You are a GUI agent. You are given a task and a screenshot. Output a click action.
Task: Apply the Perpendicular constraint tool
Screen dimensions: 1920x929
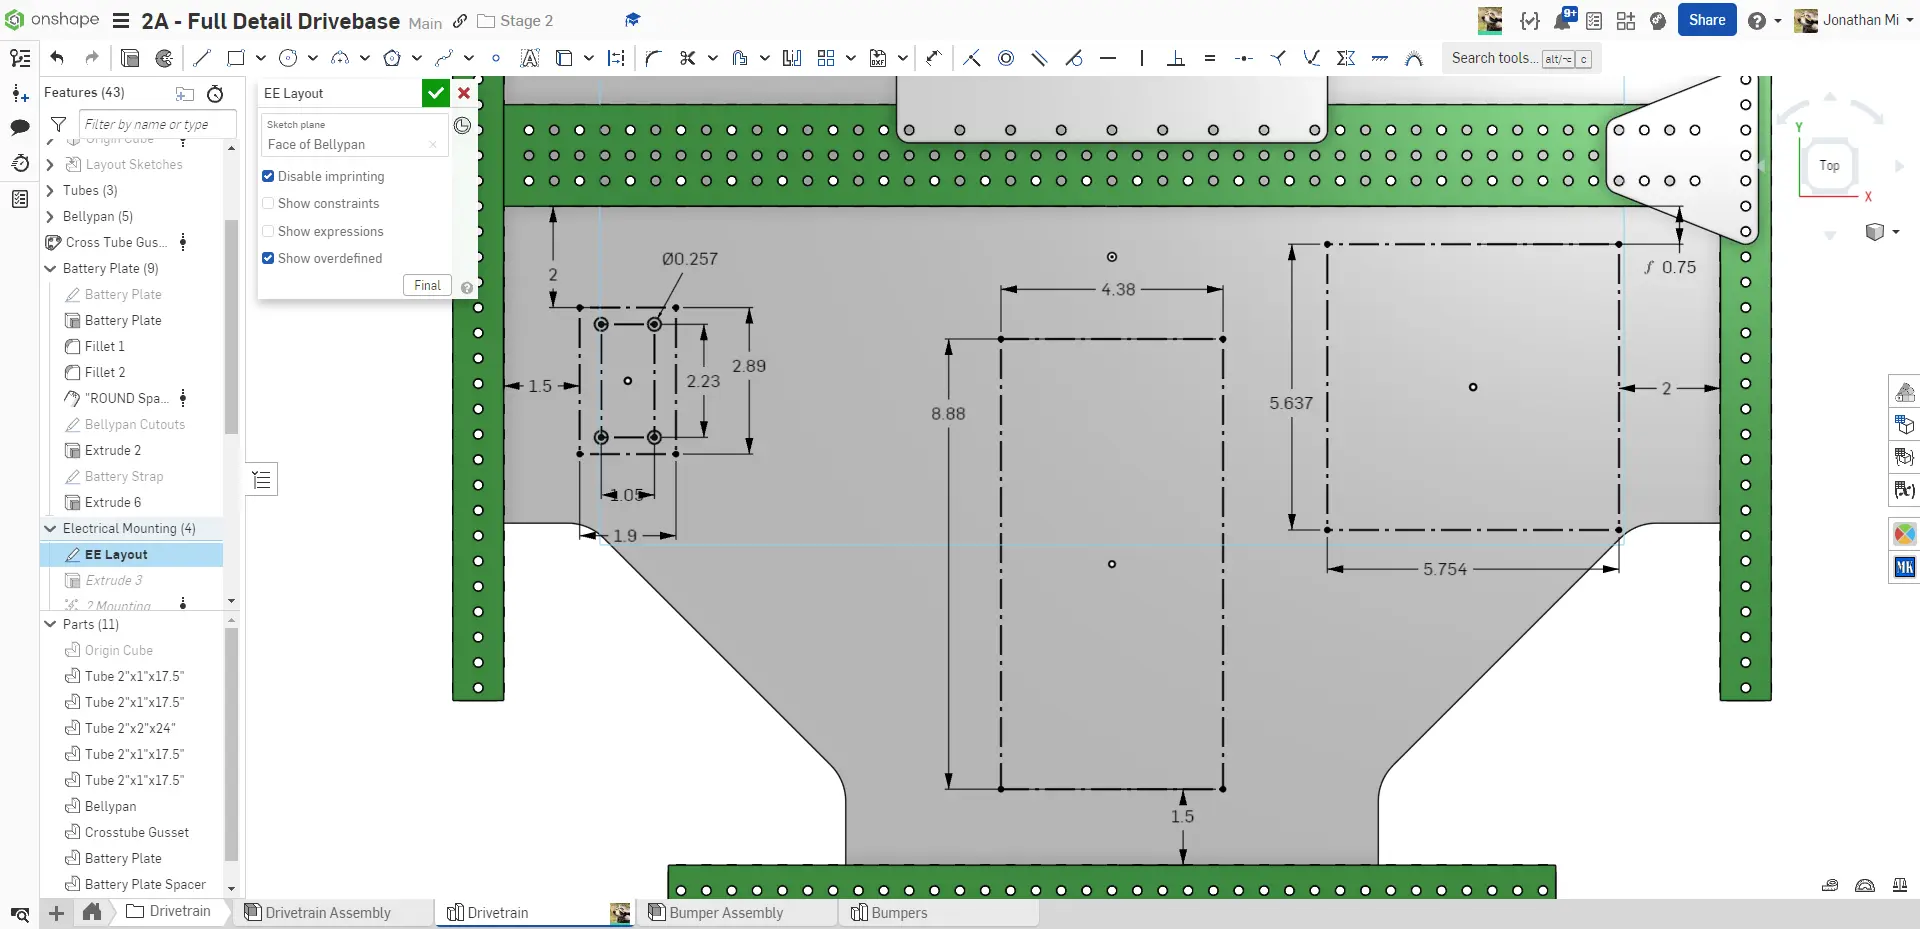pos(1176,58)
